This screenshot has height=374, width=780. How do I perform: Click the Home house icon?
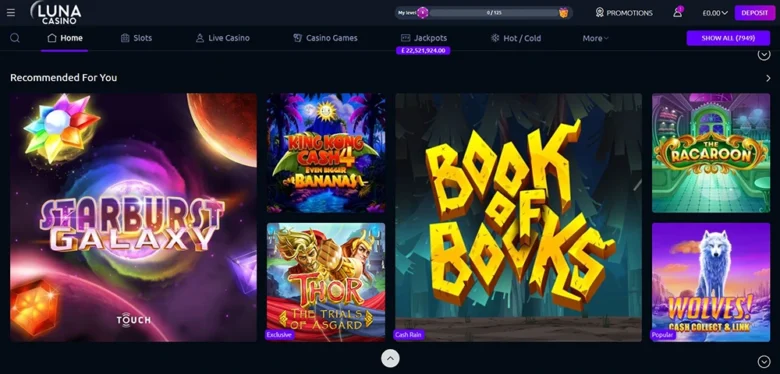click(52, 38)
